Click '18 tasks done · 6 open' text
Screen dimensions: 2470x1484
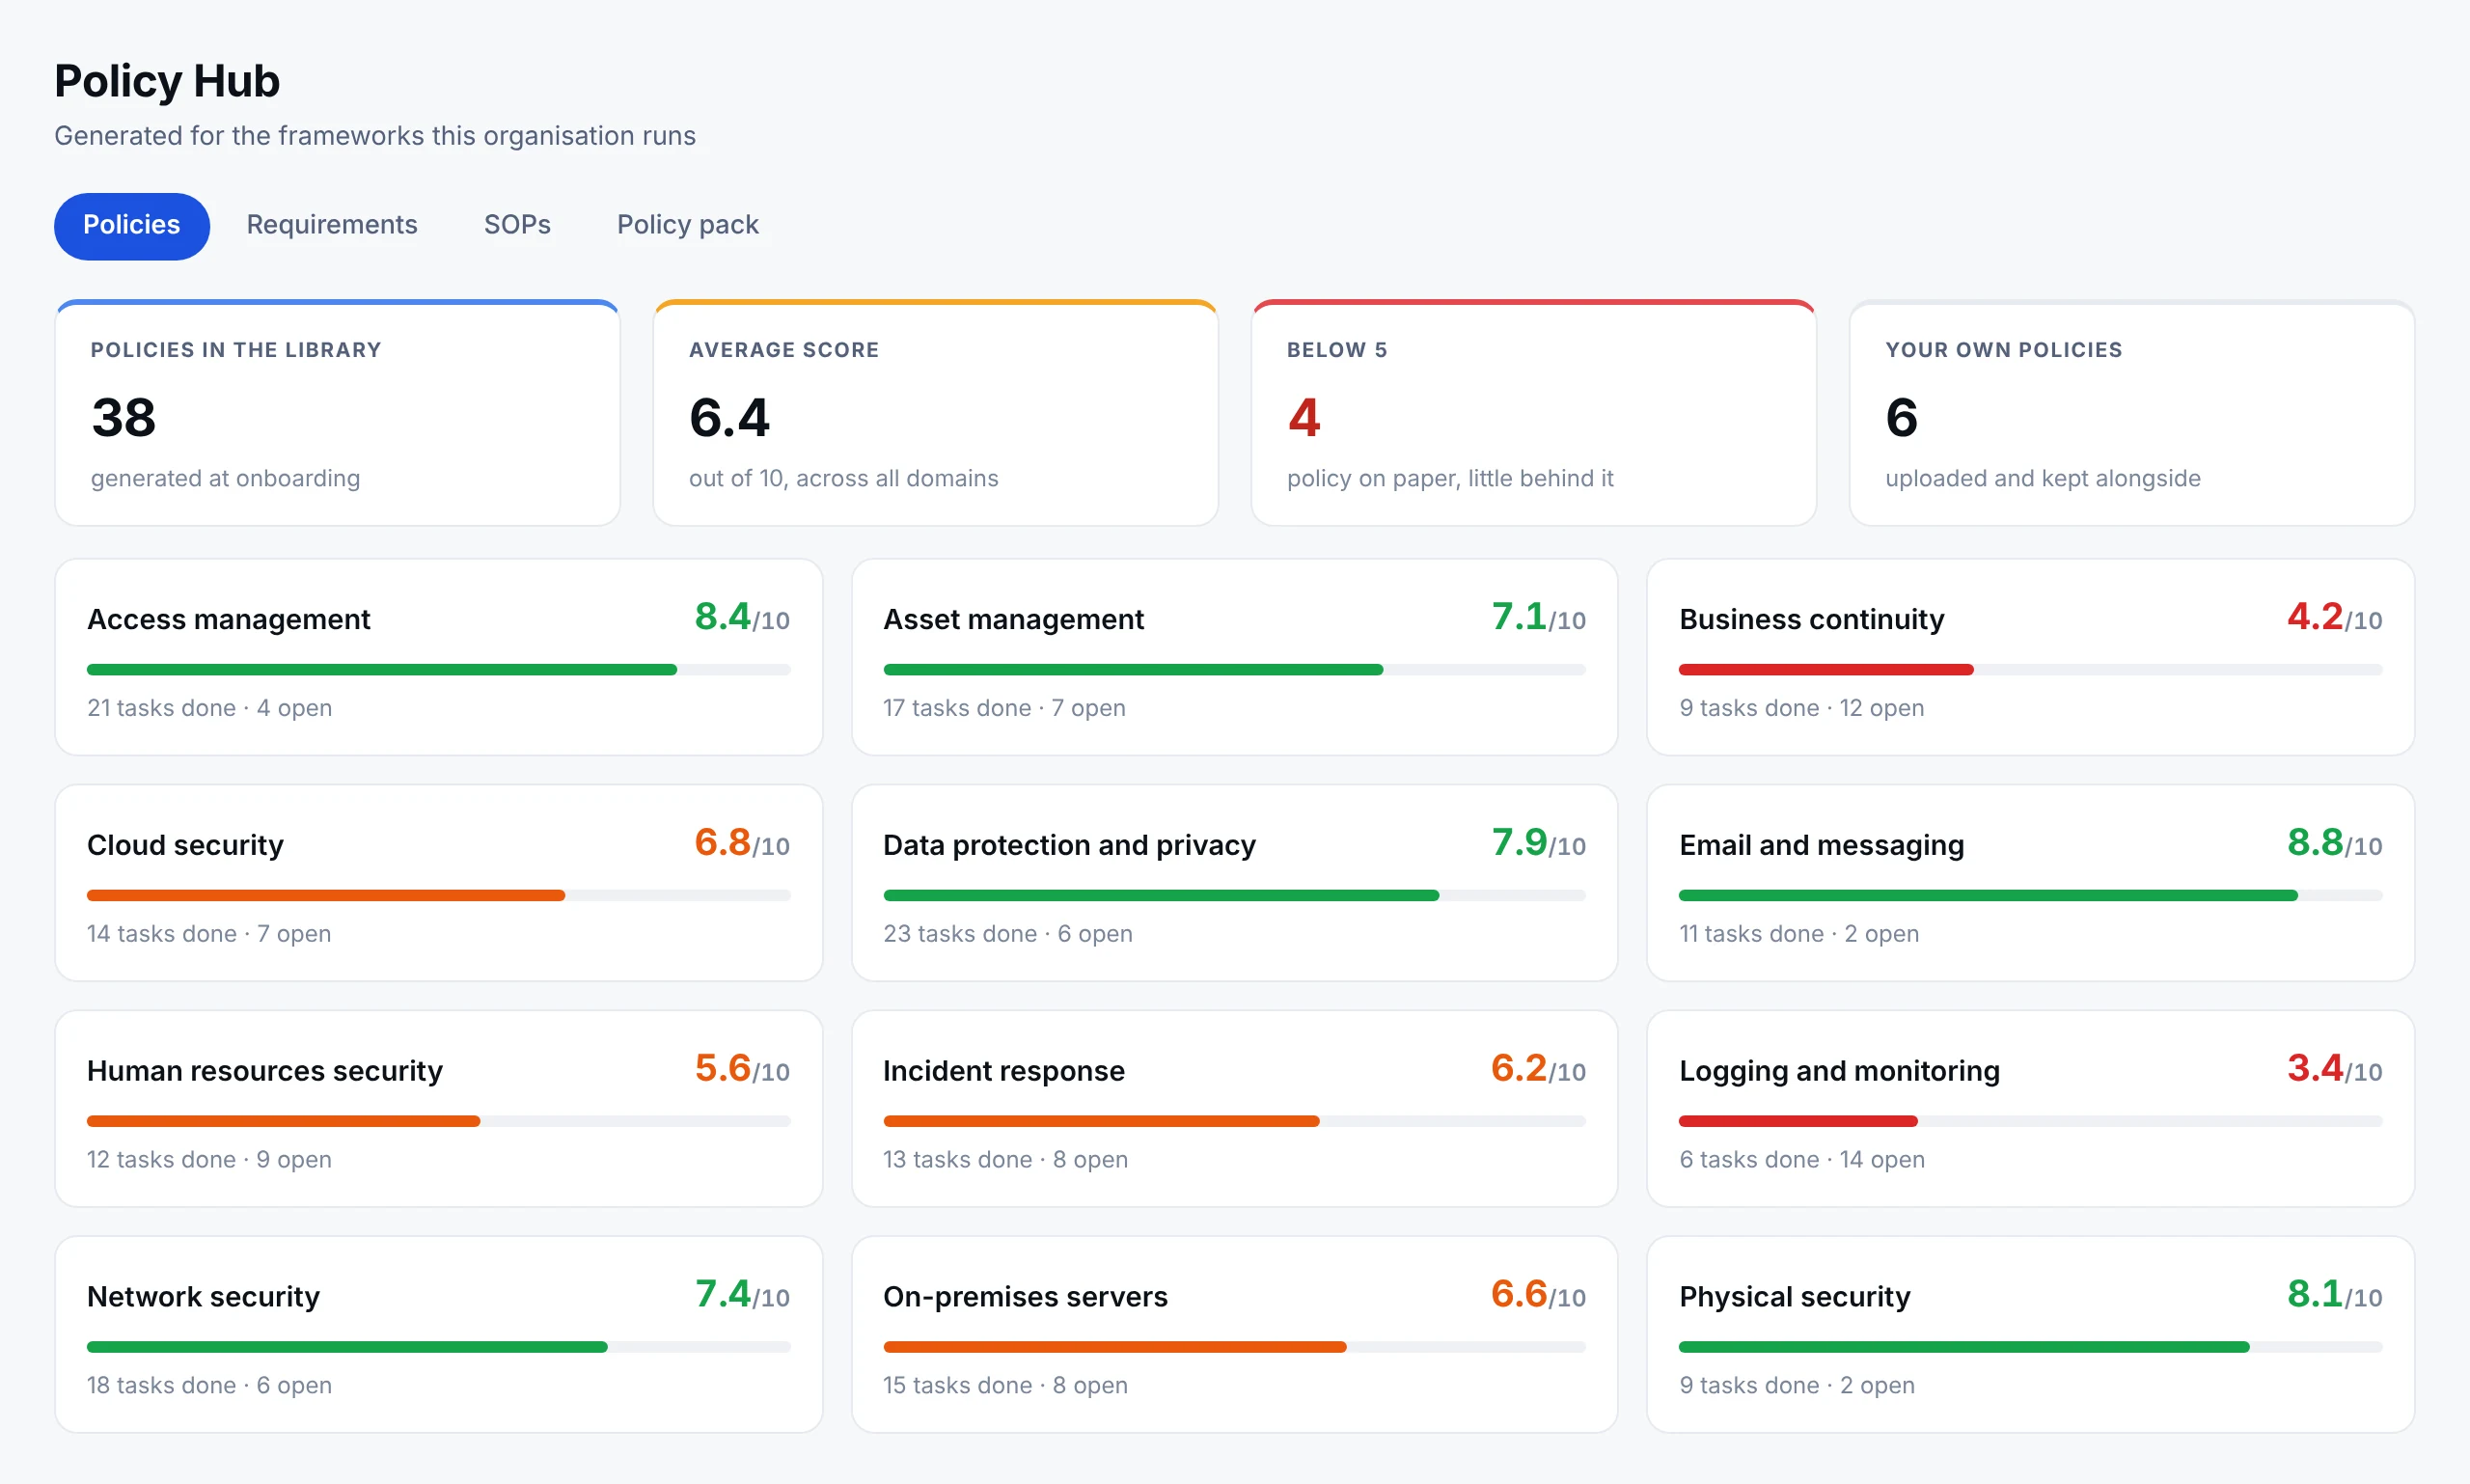209,1386
